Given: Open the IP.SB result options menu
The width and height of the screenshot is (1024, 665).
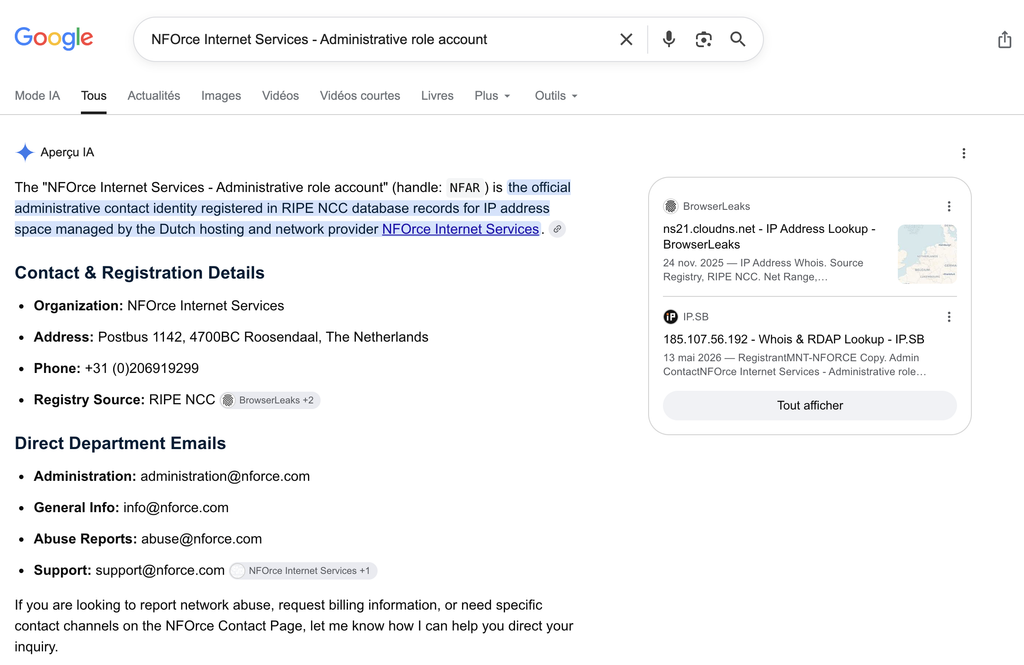Looking at the screenshot, I should (x=949, y=317).
